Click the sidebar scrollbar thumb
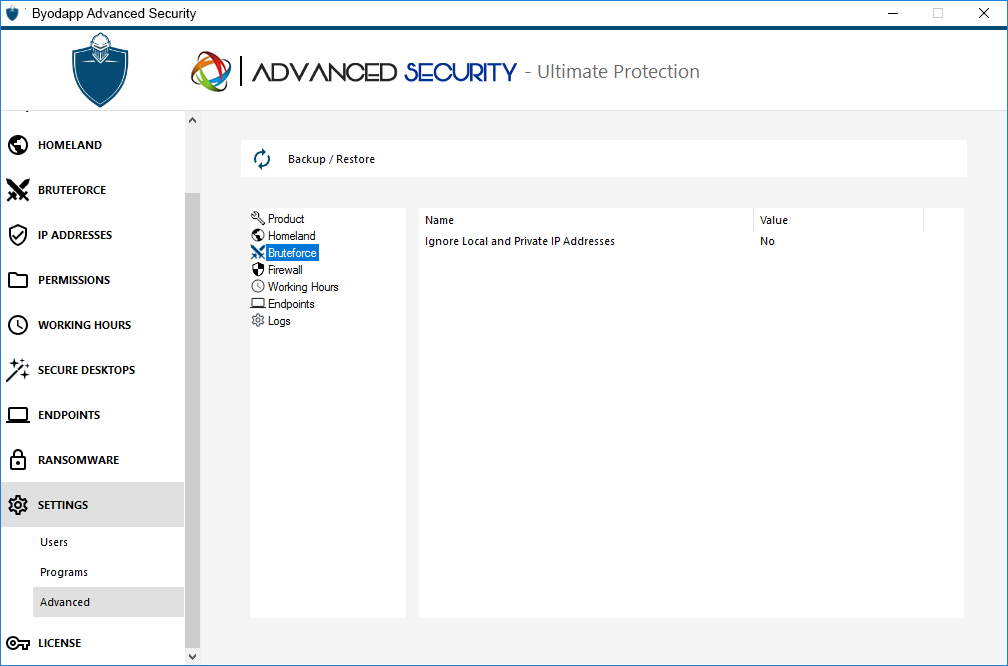Screen dimensions: 1008x666 click(x=192, y=420)
